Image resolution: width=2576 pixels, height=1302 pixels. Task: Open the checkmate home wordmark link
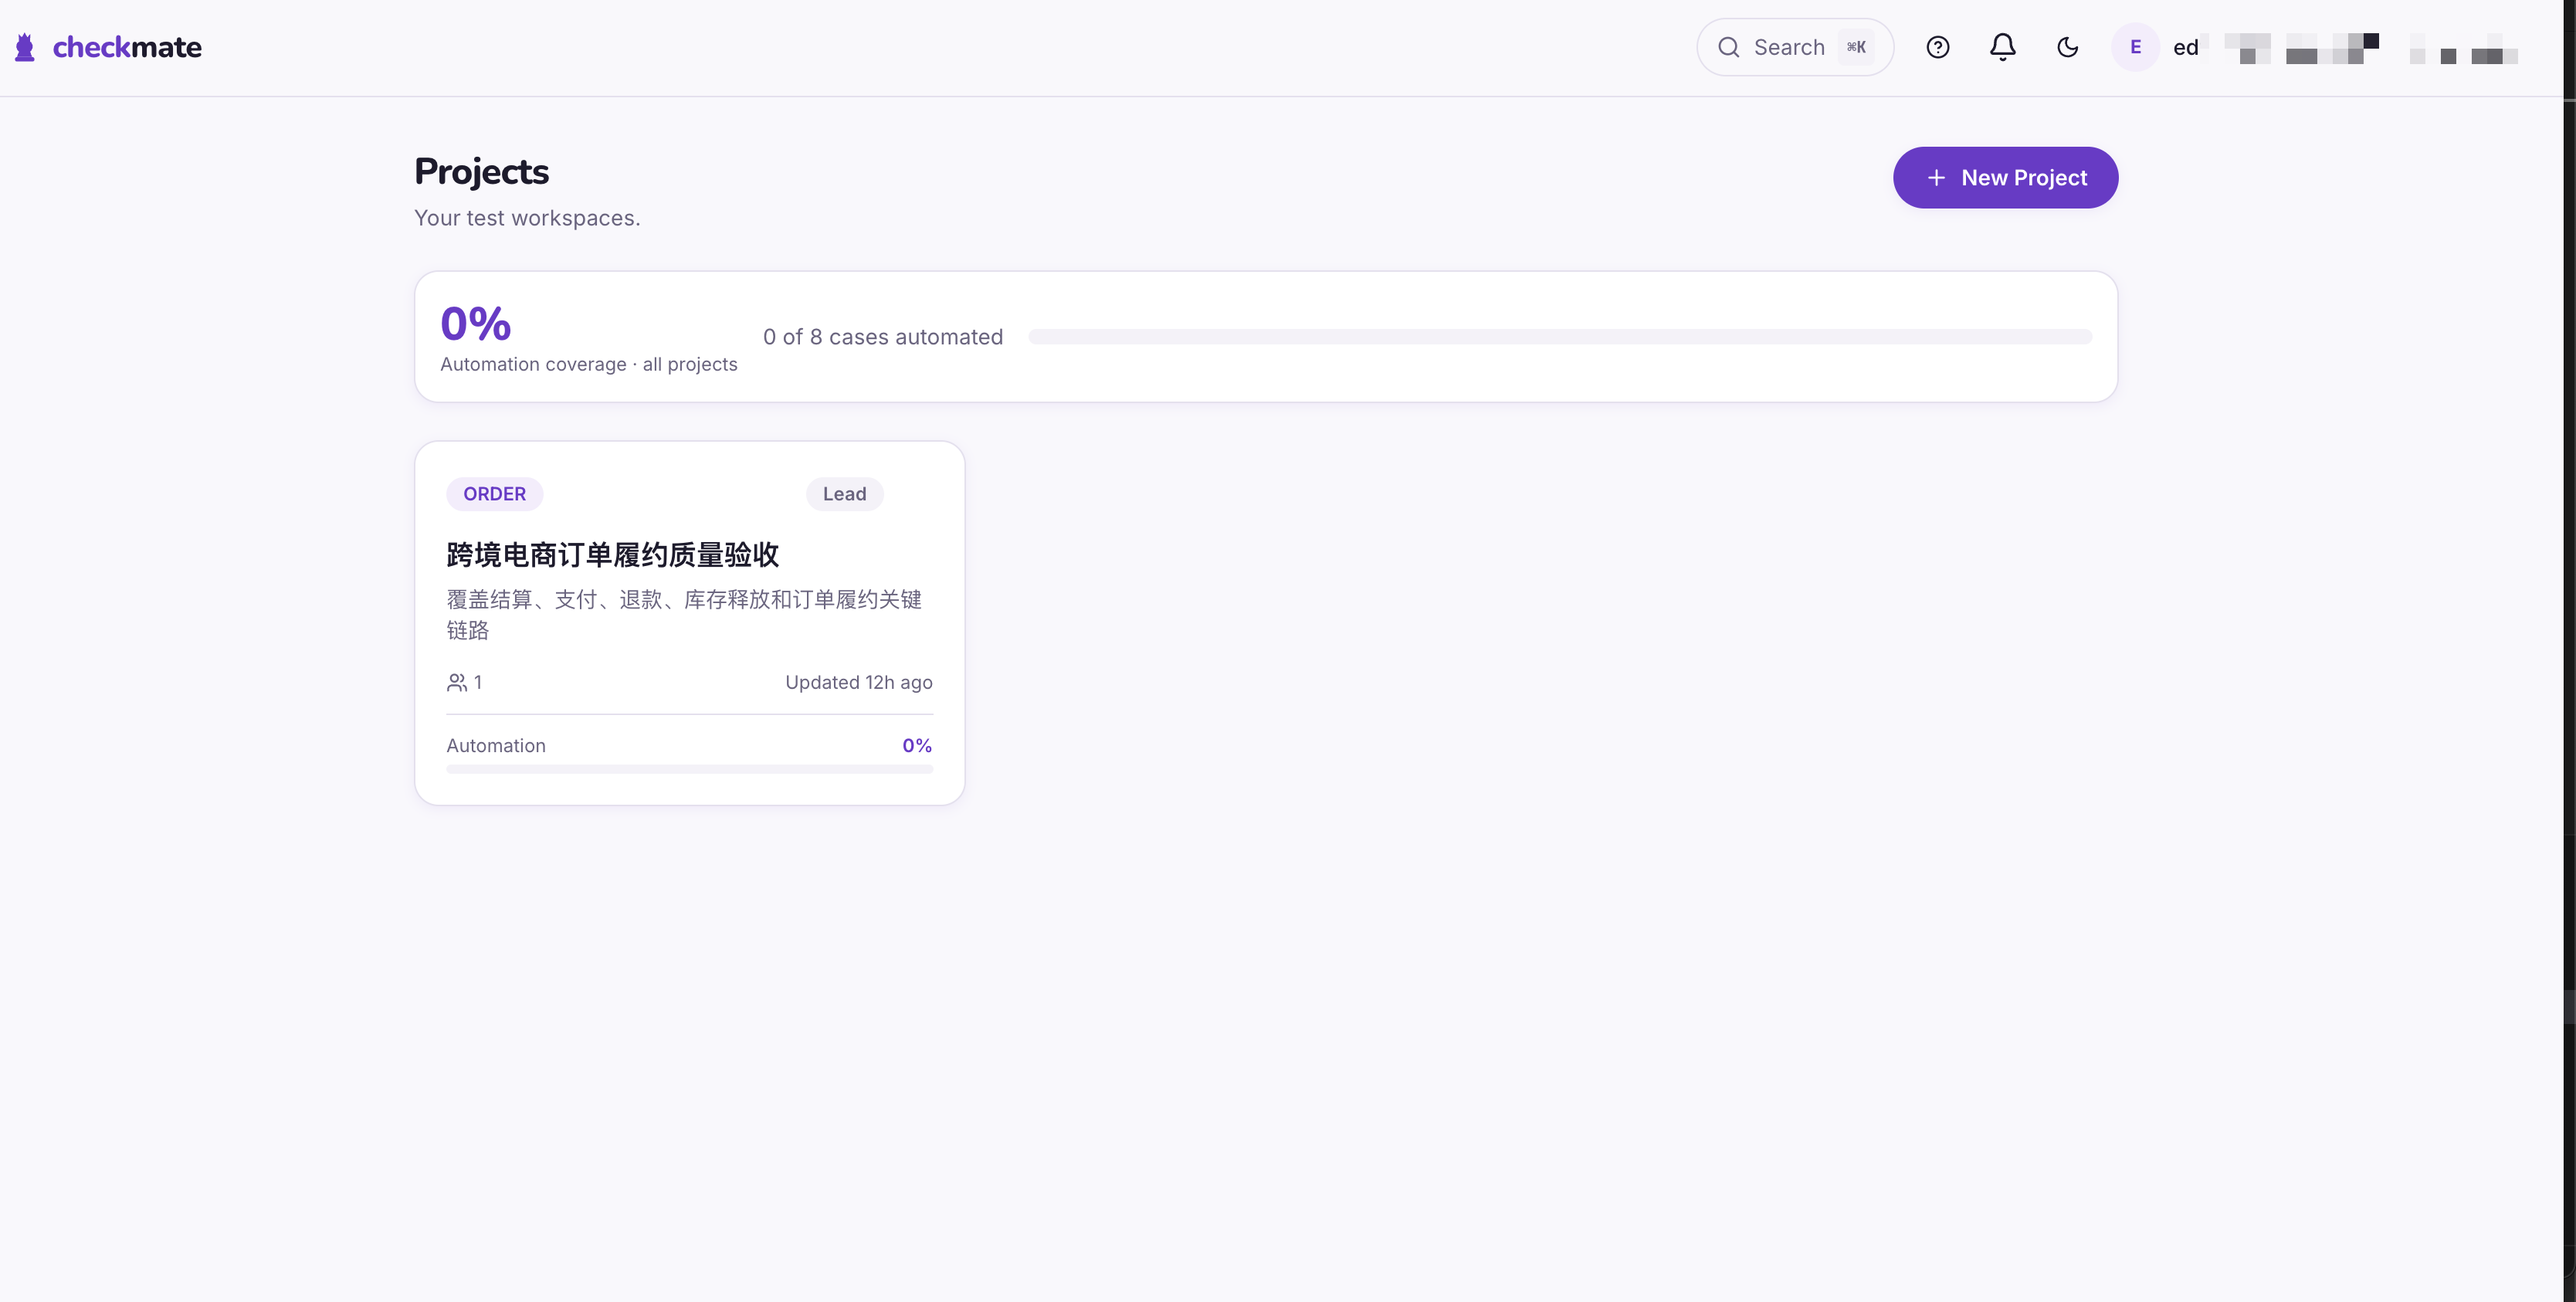(x=127, y=47)
